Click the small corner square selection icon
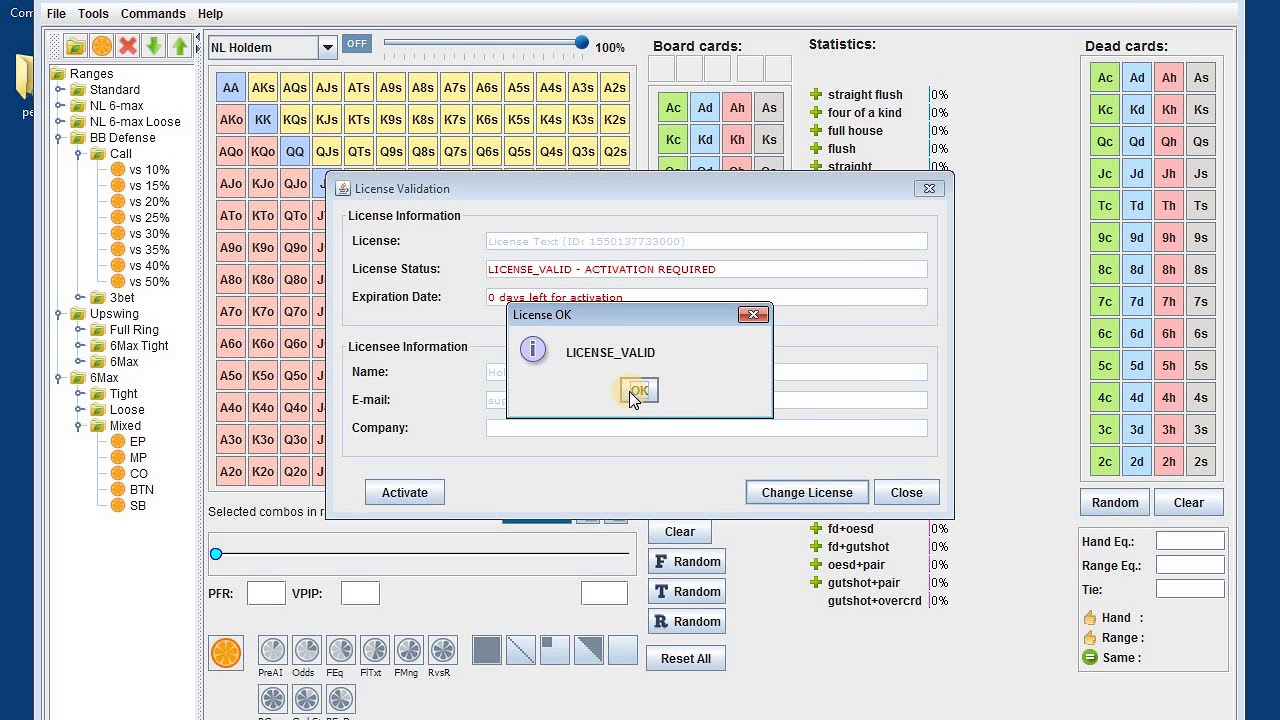 pos(555,650)
